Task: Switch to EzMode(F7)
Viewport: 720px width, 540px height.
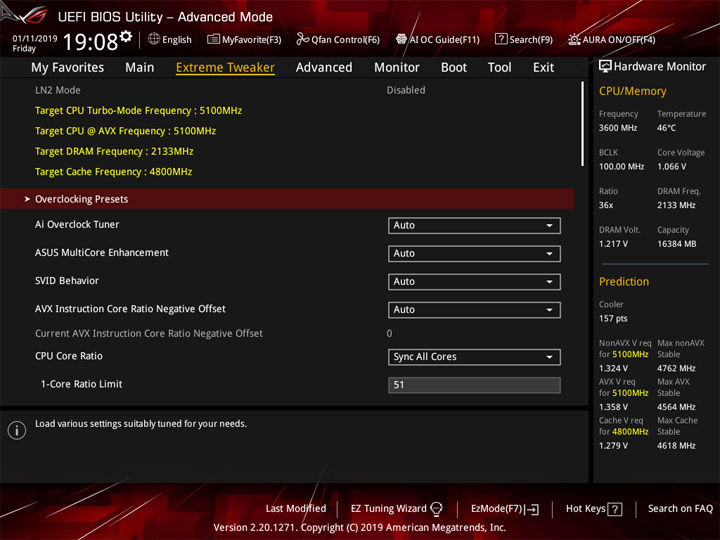Action: pos(505,509)
